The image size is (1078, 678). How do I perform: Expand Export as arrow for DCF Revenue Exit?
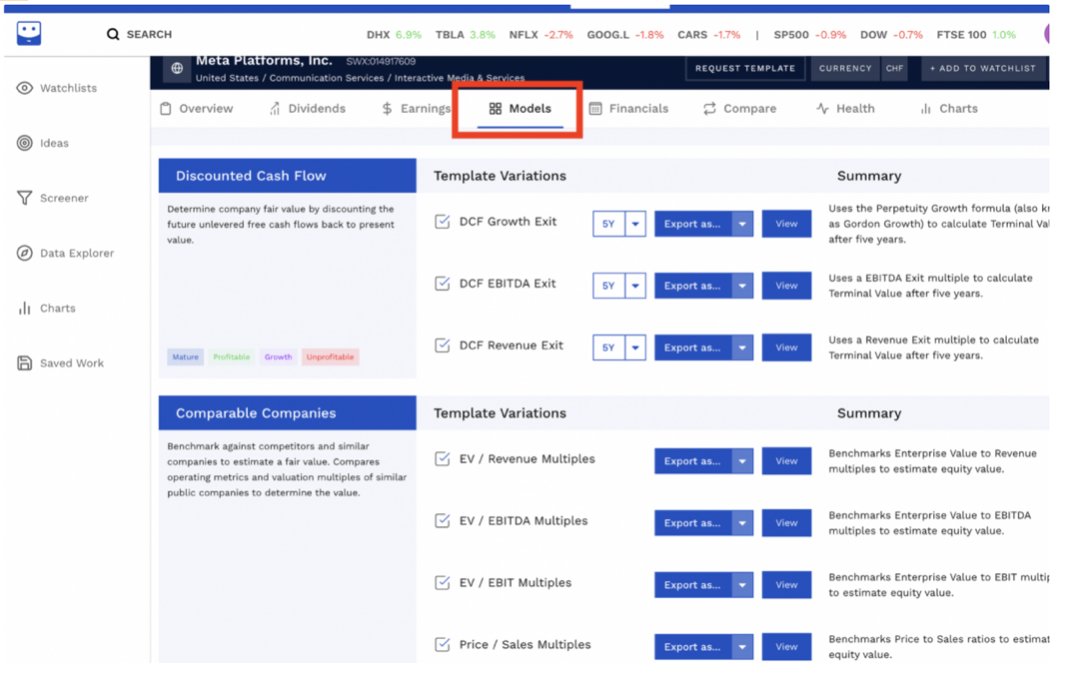click(x=742, y=347)
